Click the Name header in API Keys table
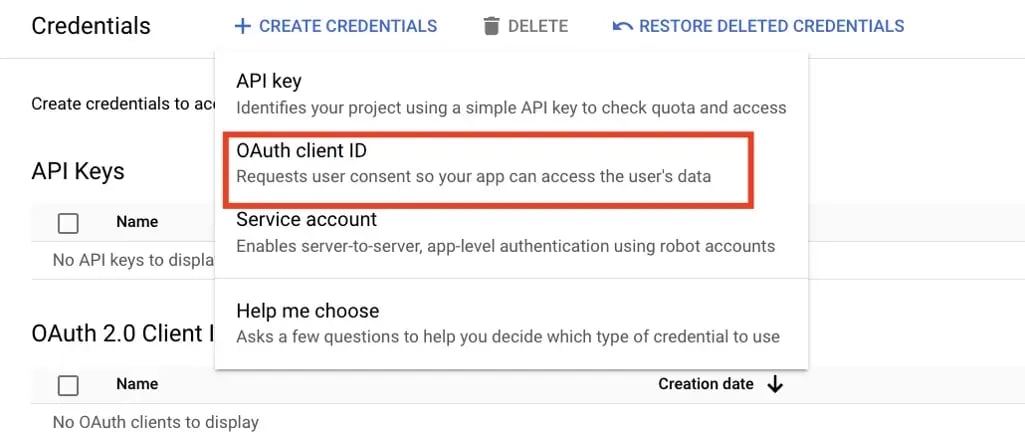The width and height of the screenshot is (1025, 436). click(x=137, y=222)
